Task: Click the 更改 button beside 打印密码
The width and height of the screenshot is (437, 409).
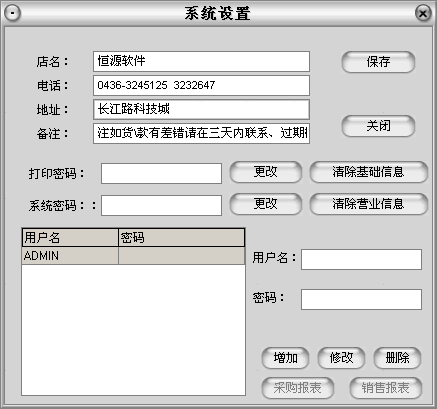Action: [x=266, y=172]
